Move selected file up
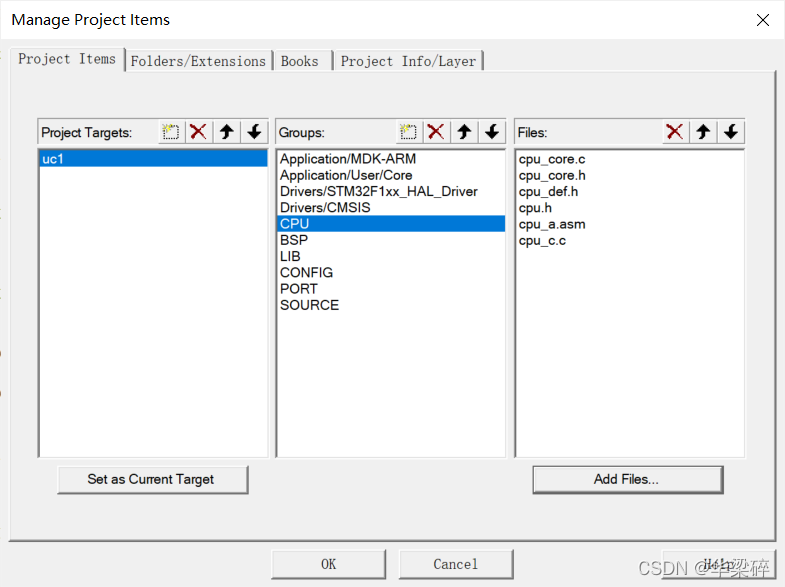 click(x=703, y=132)
